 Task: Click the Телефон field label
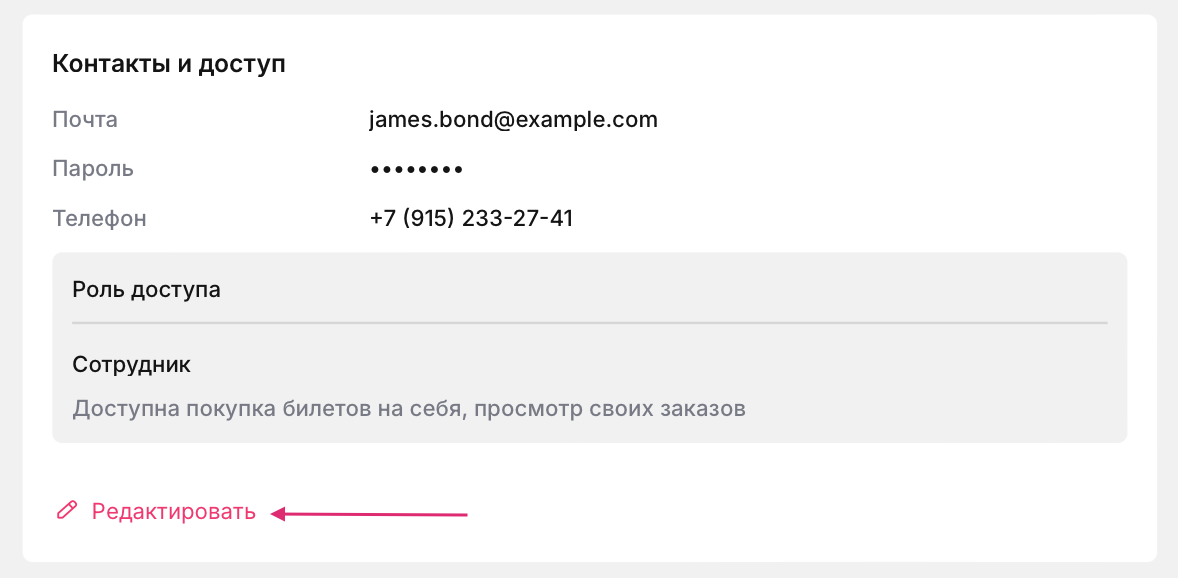99,218
